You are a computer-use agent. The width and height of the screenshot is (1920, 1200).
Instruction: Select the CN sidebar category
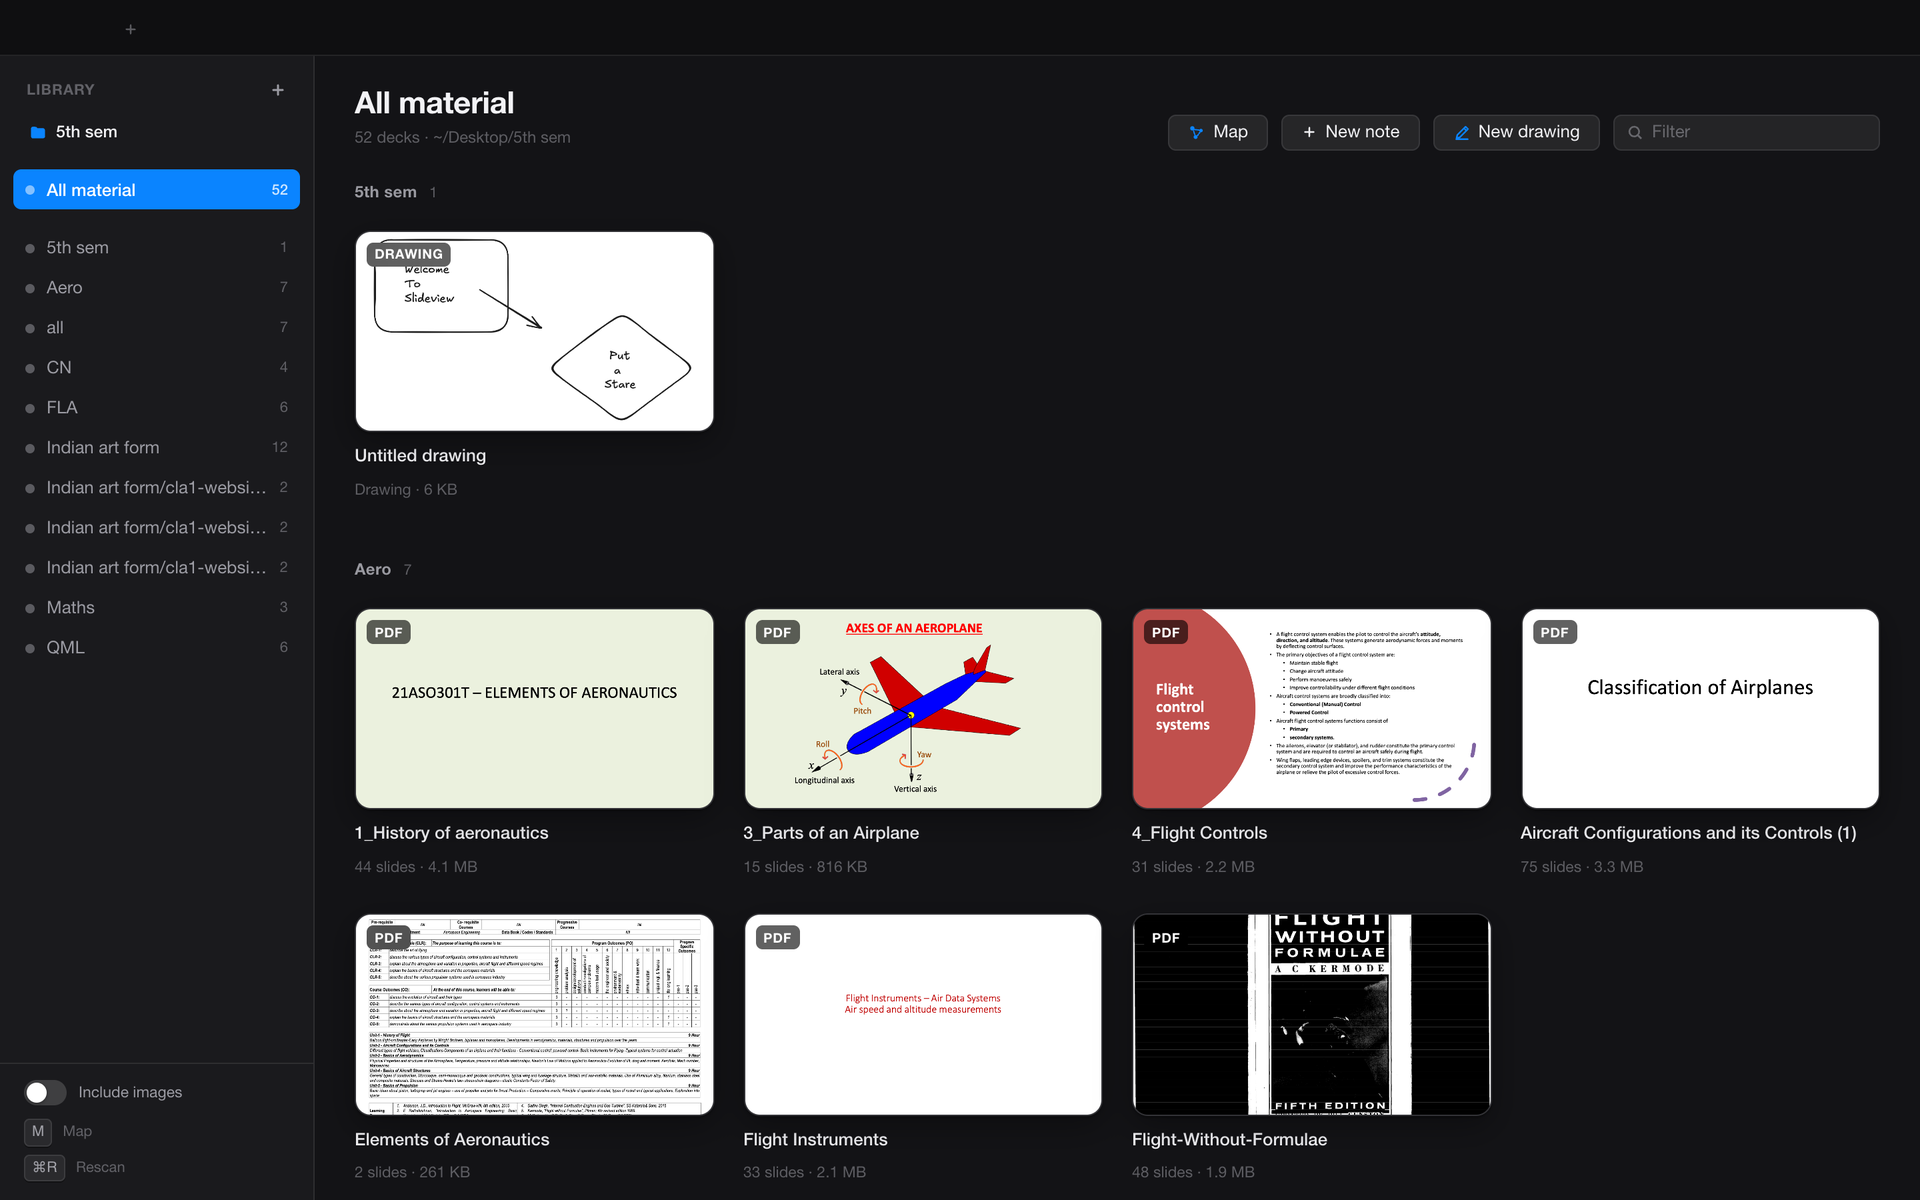point(156,367)
